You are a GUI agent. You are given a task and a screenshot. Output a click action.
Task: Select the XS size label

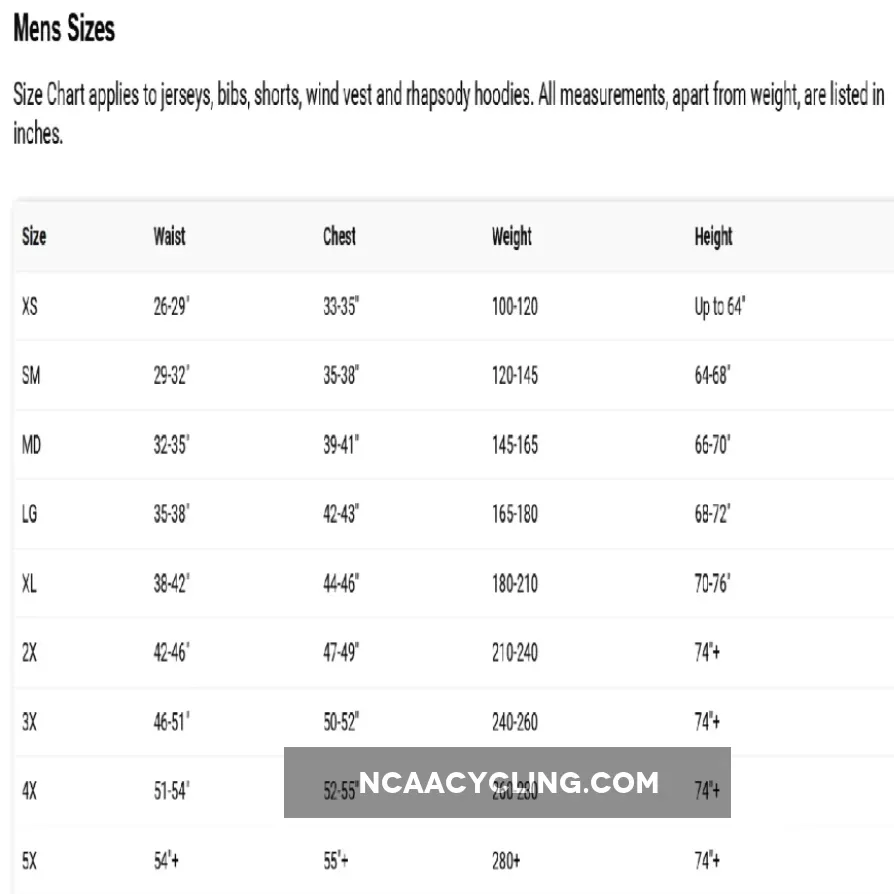pos(30,306)
